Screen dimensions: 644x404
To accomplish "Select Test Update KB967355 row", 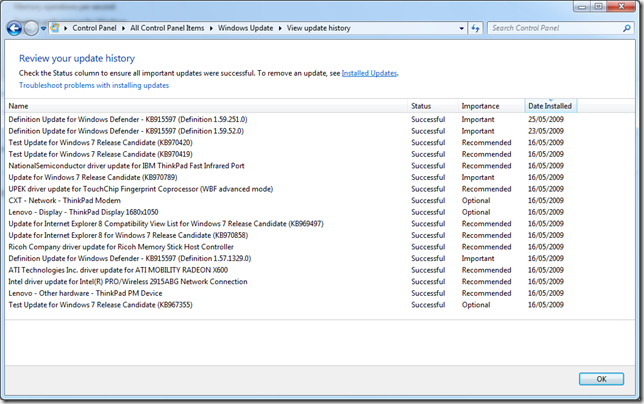I will click(x=320, y=305).
